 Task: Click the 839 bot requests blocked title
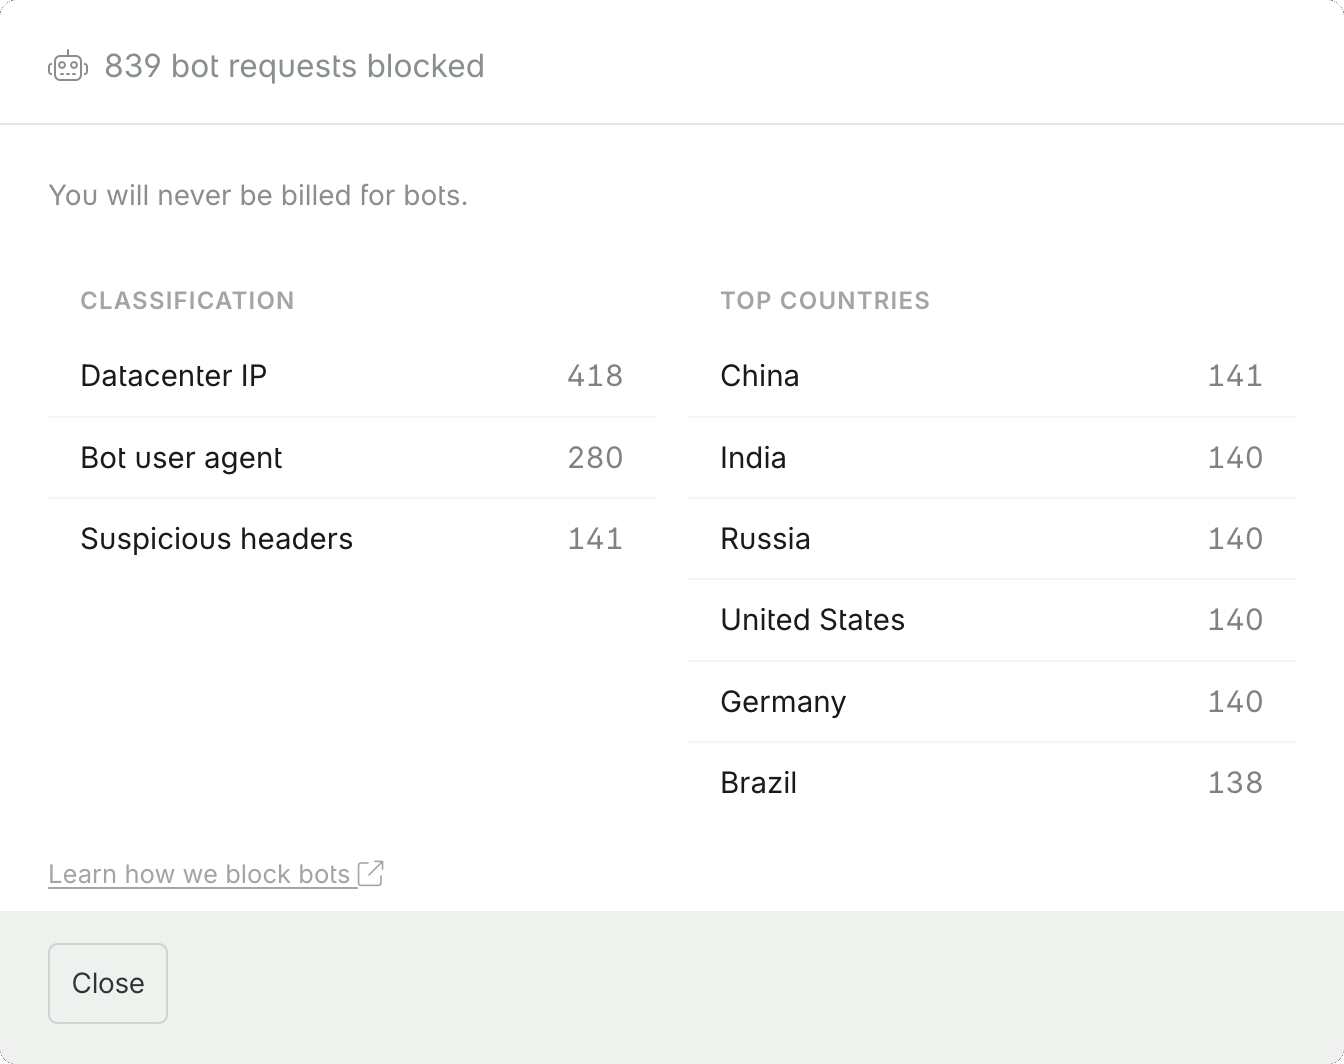click(294, 66)
